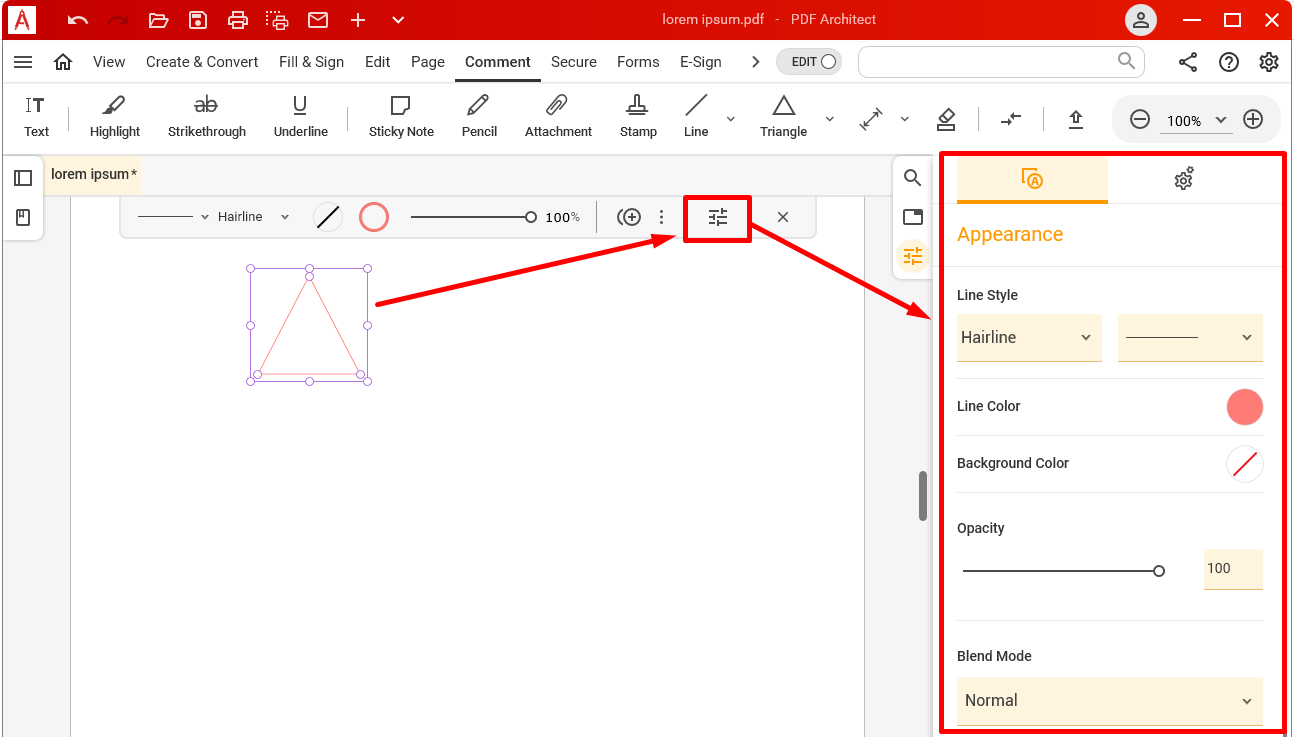Open line style dropdown in floating toolbar
This screenshot has width=1294, height=737.
(173, 217)
